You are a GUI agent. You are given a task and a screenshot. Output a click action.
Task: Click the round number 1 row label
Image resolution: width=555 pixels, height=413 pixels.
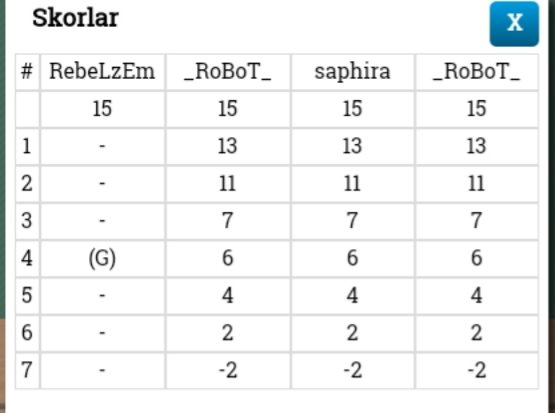[27, 147]
